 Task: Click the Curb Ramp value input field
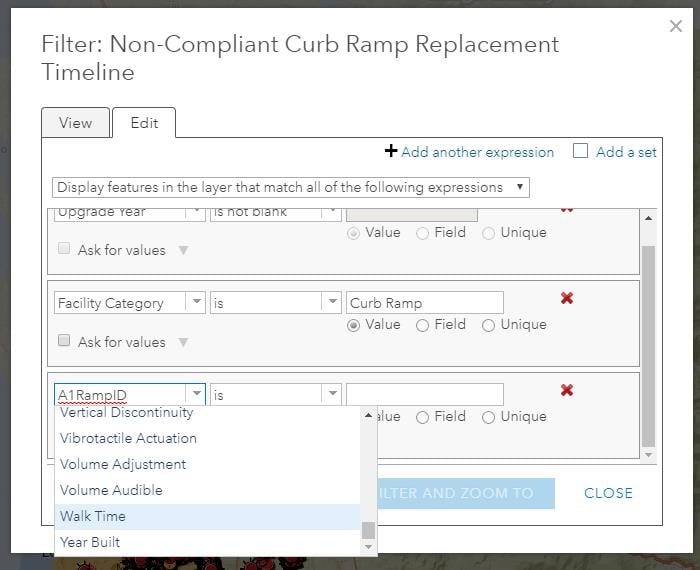point(425,303)
